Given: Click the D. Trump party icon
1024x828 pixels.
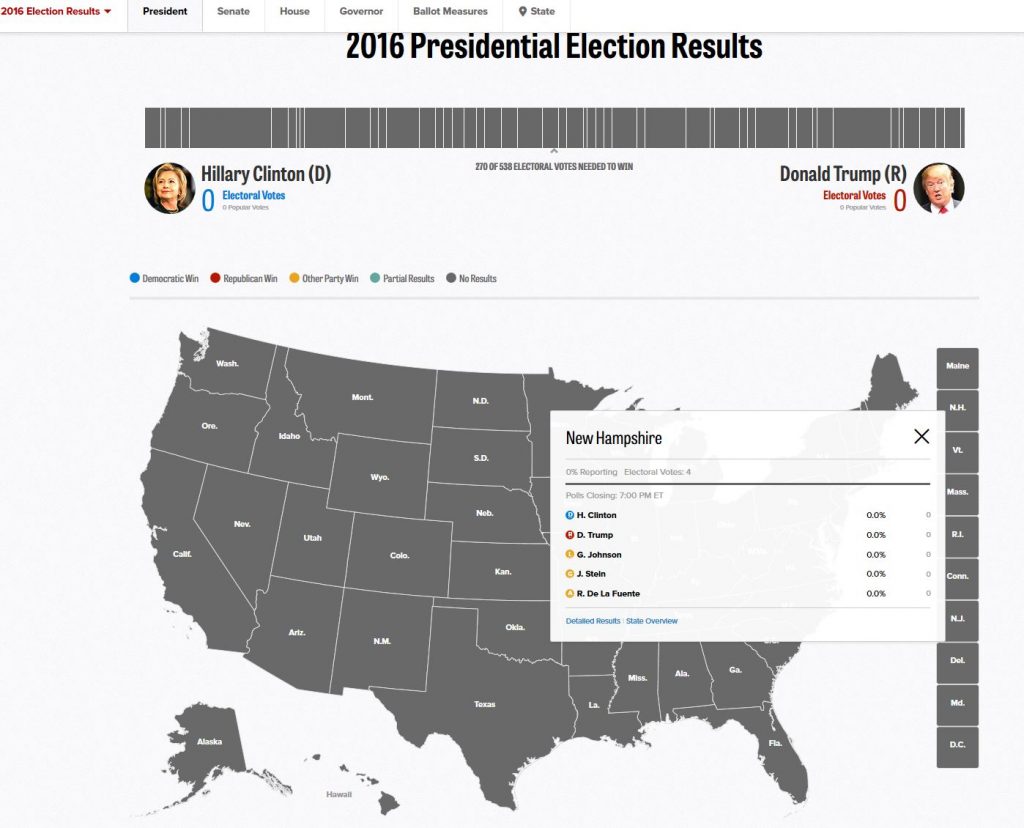Looking at the screenshot, I should (x=570, y=535).
